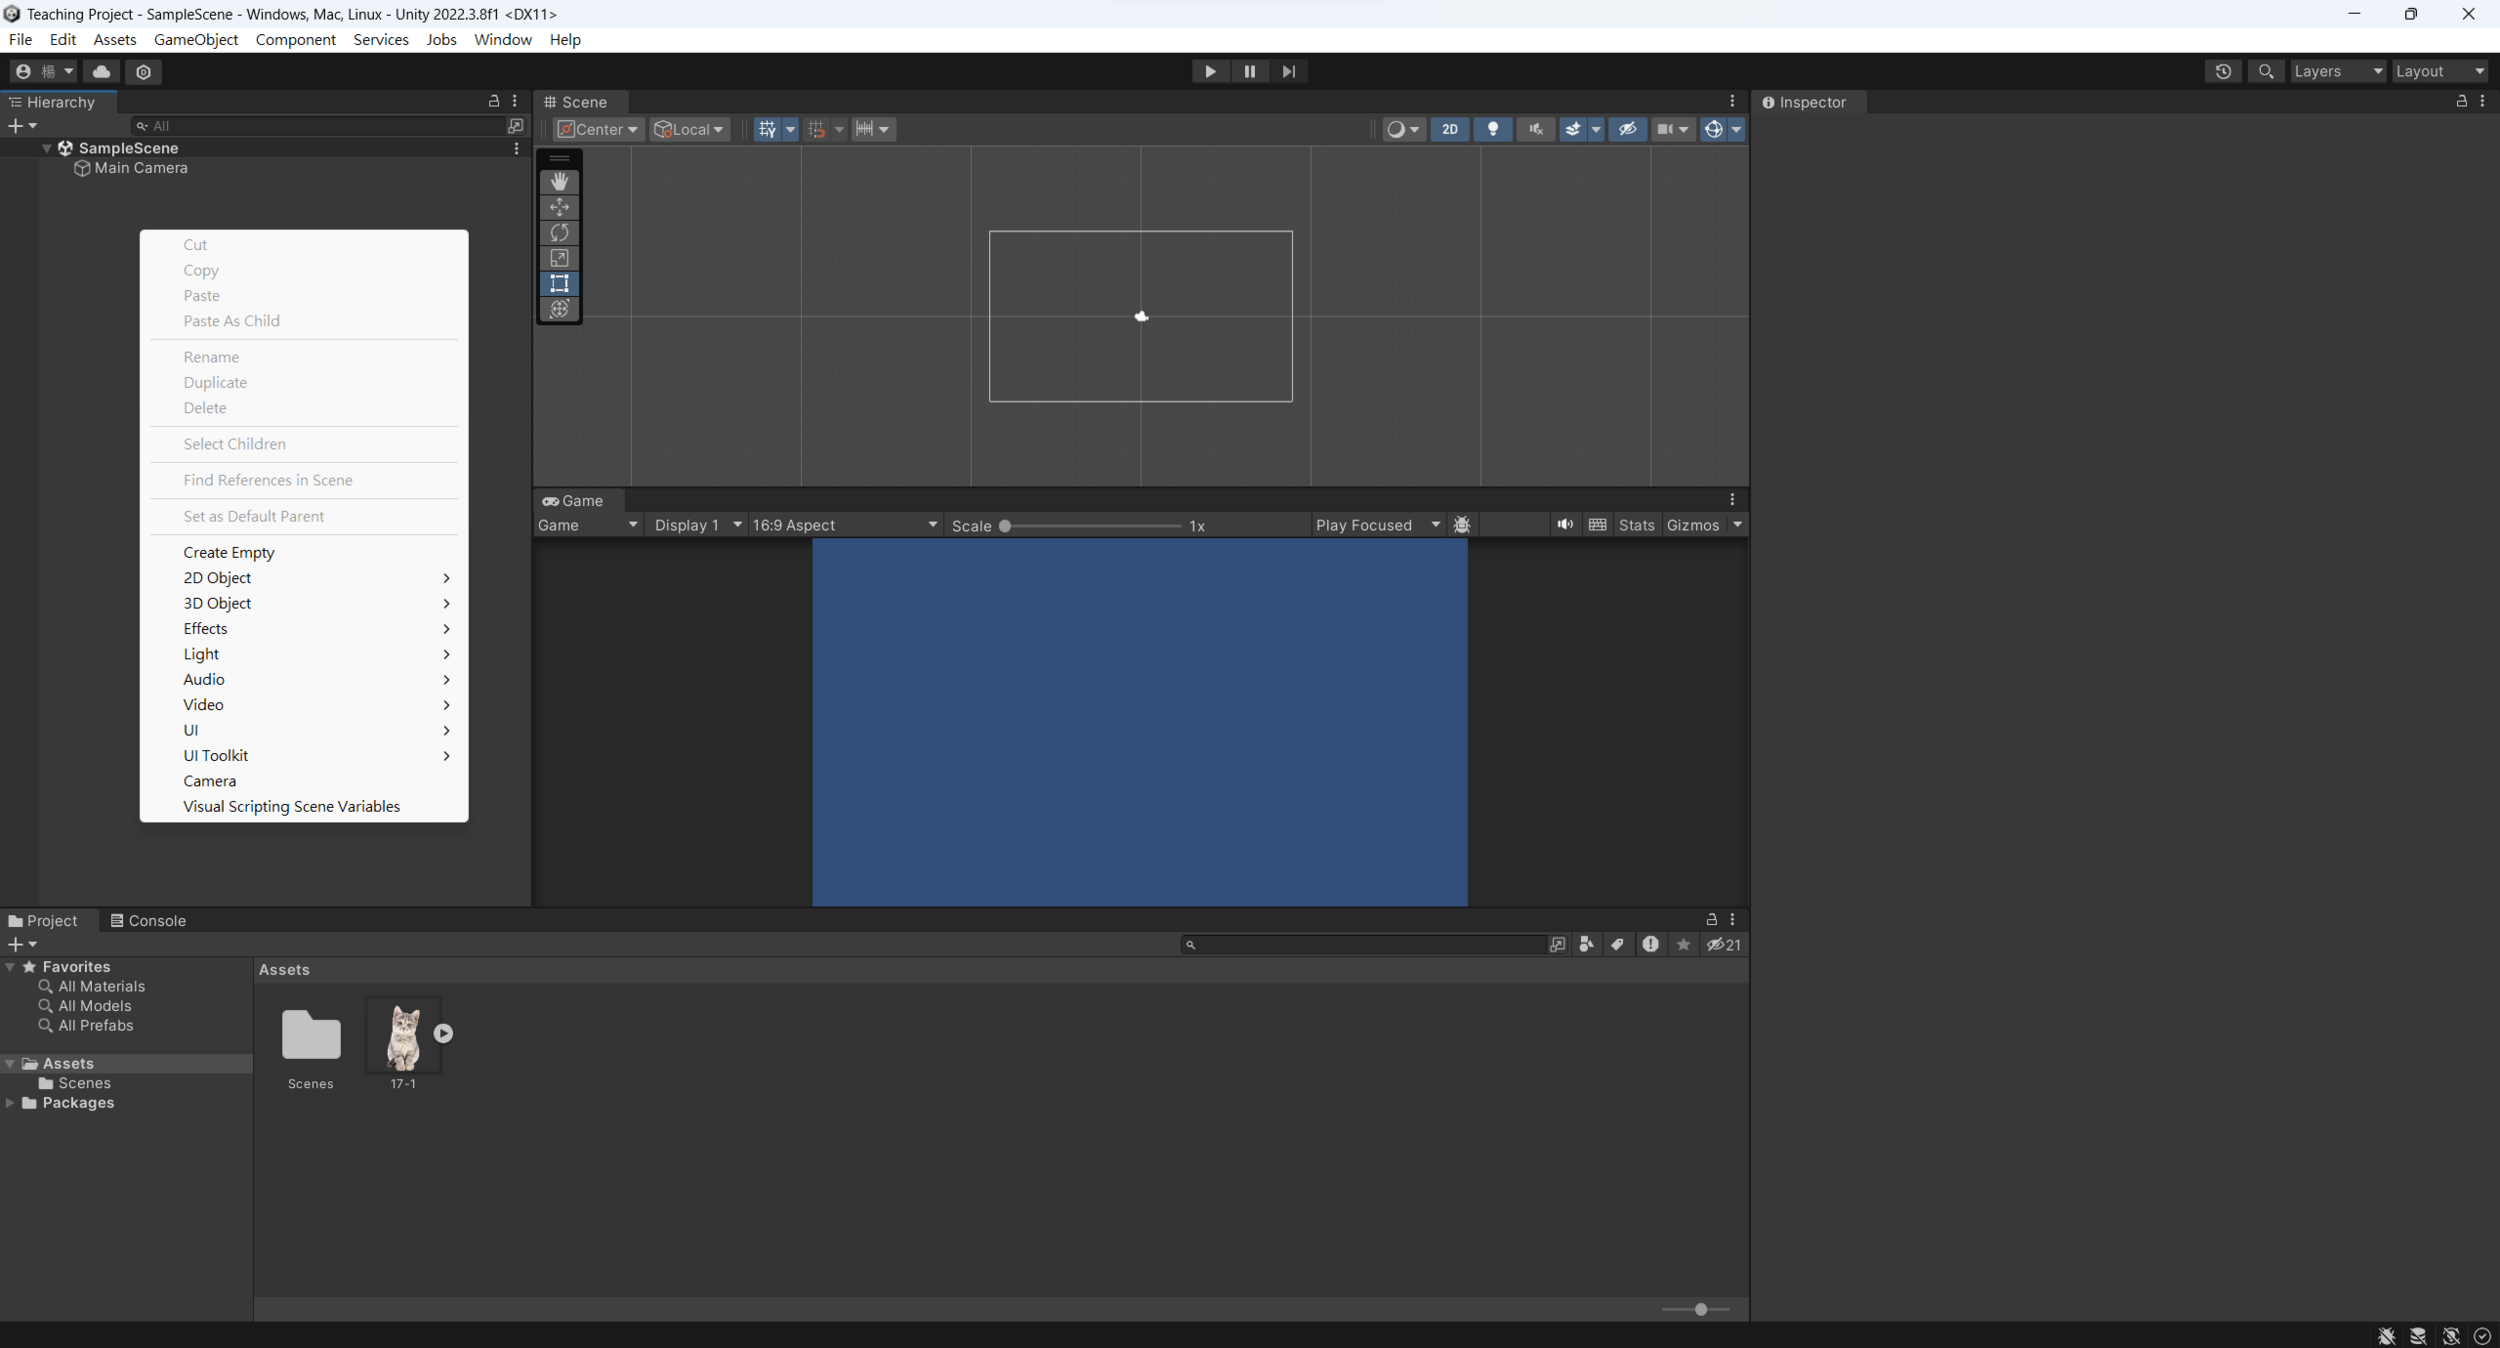Toggle scene Gizmos button
The image size is (2500, 1348).
1713,129
